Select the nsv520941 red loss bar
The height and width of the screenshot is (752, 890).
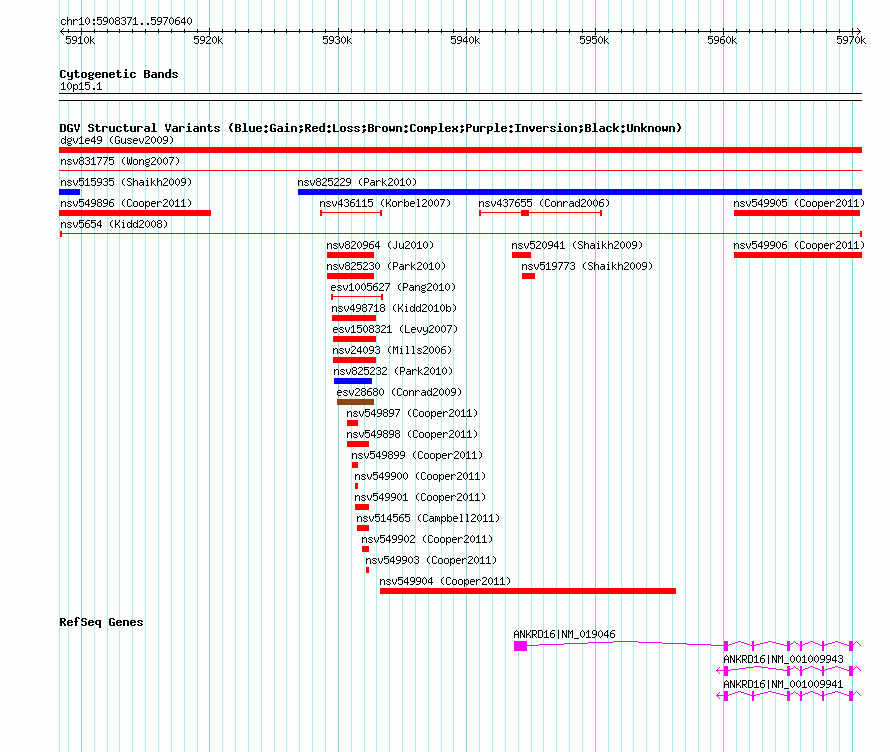[521, 255]
